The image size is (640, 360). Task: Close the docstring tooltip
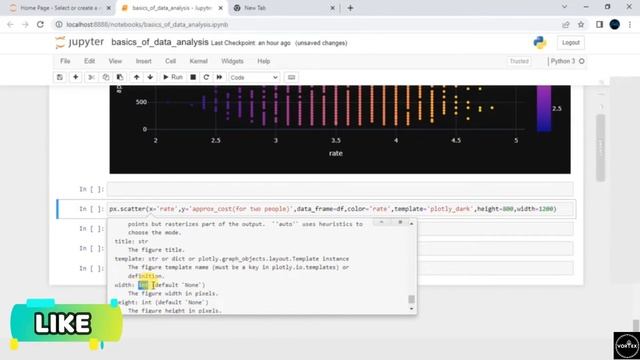[x=400, y=222]
